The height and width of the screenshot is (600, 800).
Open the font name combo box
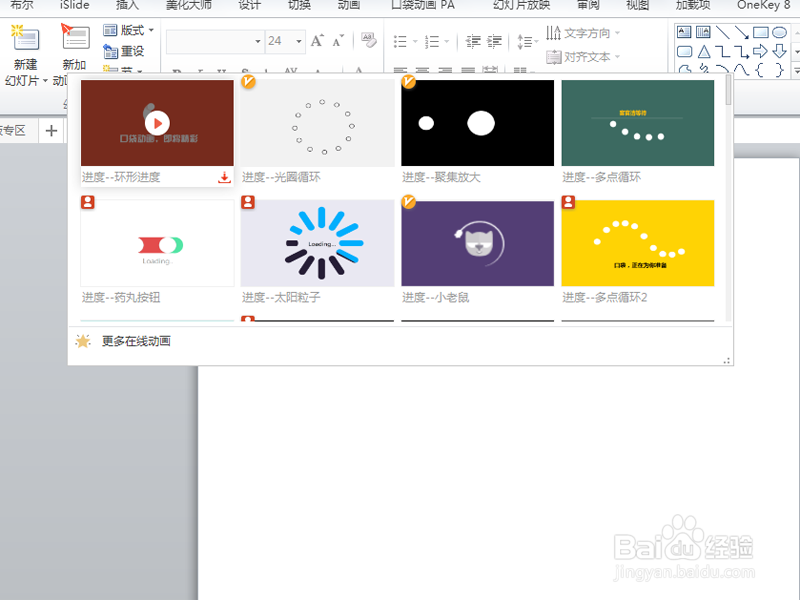coord(215,41)
